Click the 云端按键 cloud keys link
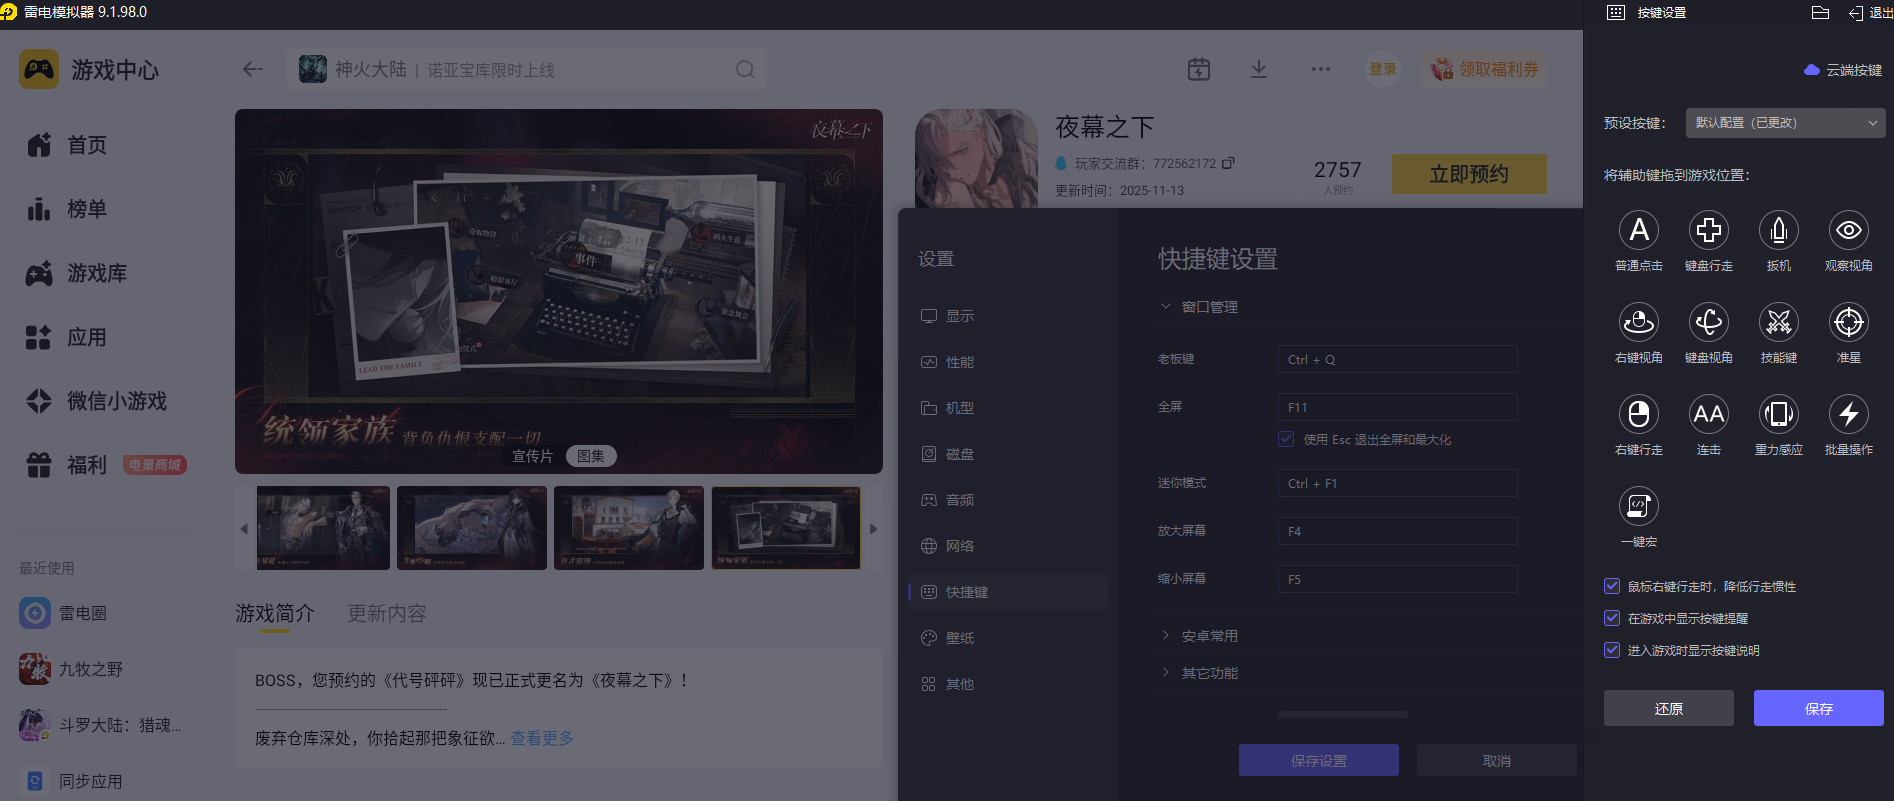The height and width of the screenshot is (801, 1894). pyautogui.click(x=1844, y=70)
